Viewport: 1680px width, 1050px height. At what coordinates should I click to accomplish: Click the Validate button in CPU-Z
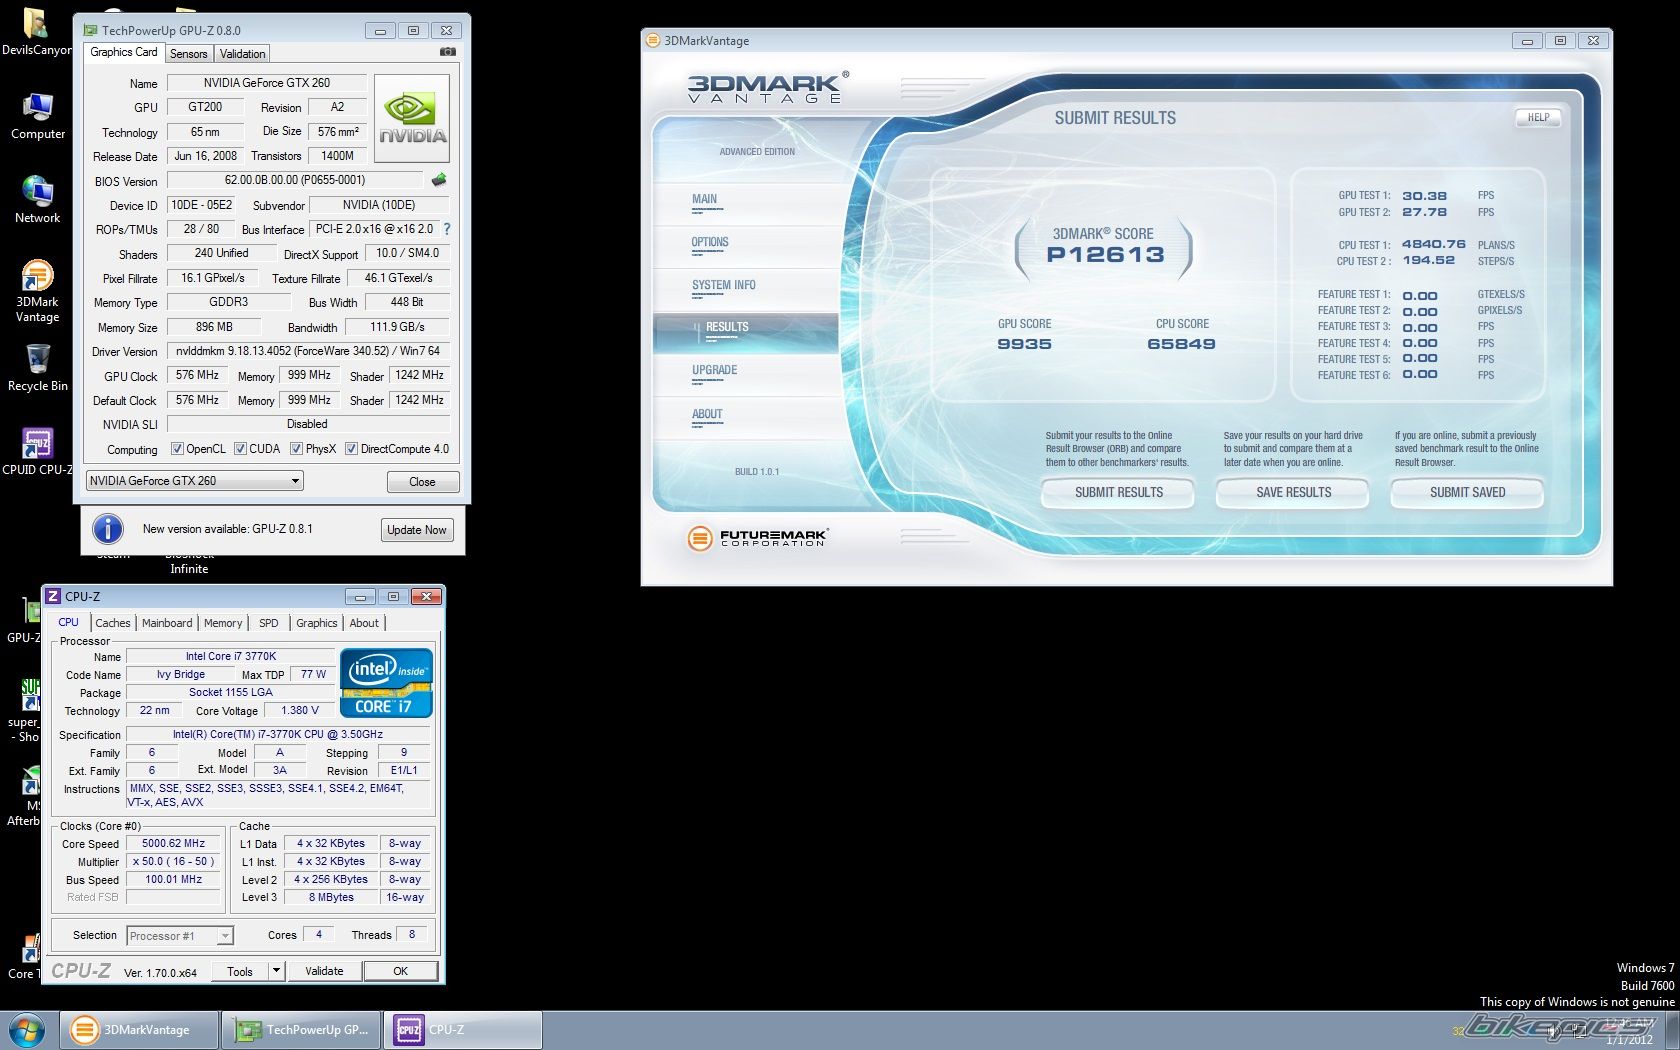coord(324,971)
